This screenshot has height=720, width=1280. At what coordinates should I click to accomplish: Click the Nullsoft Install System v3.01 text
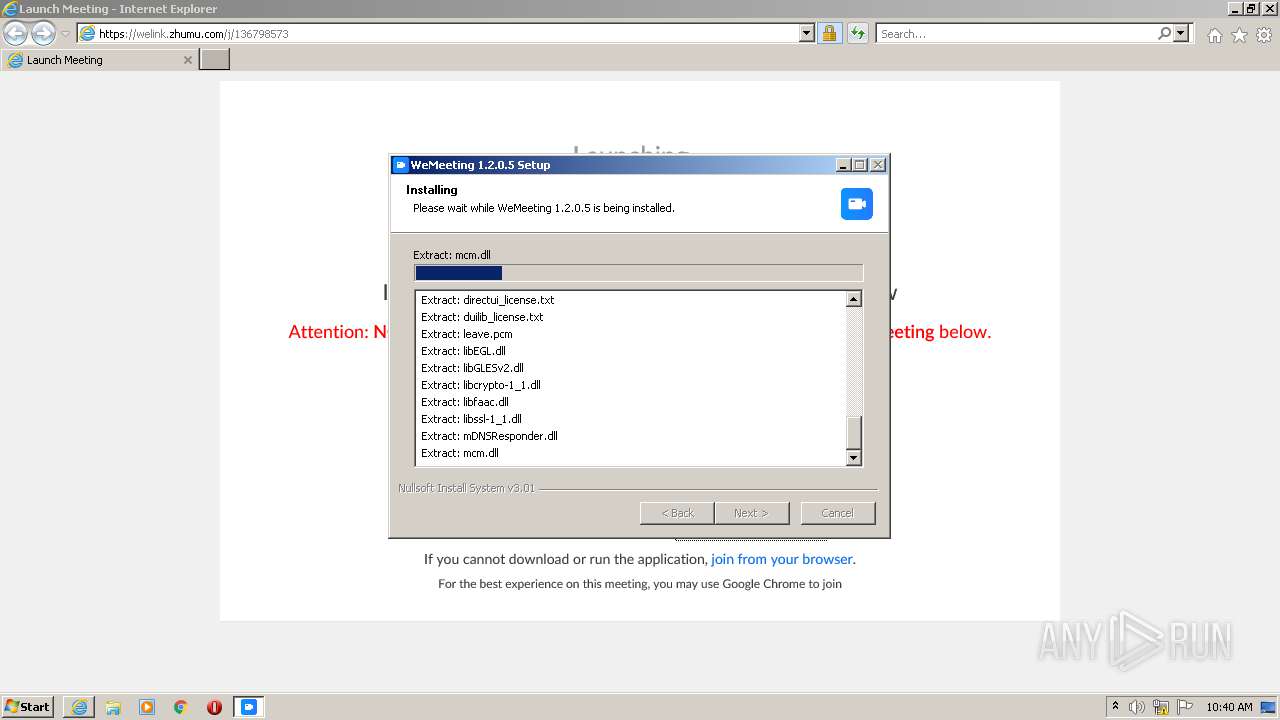[x=466, y=488]
